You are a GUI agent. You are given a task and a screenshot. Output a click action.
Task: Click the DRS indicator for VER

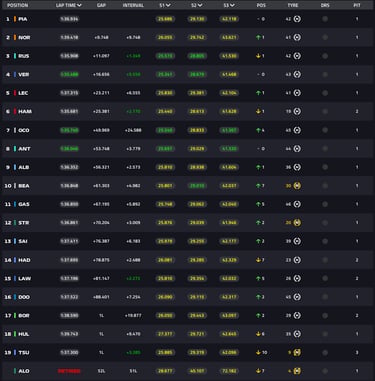point(325,74)
